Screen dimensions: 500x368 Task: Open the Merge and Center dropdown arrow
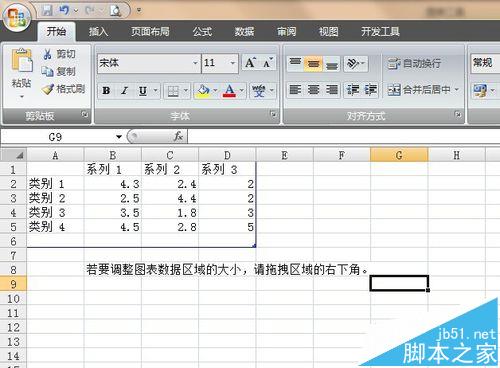pyautogui.click(x=456, y=89)
